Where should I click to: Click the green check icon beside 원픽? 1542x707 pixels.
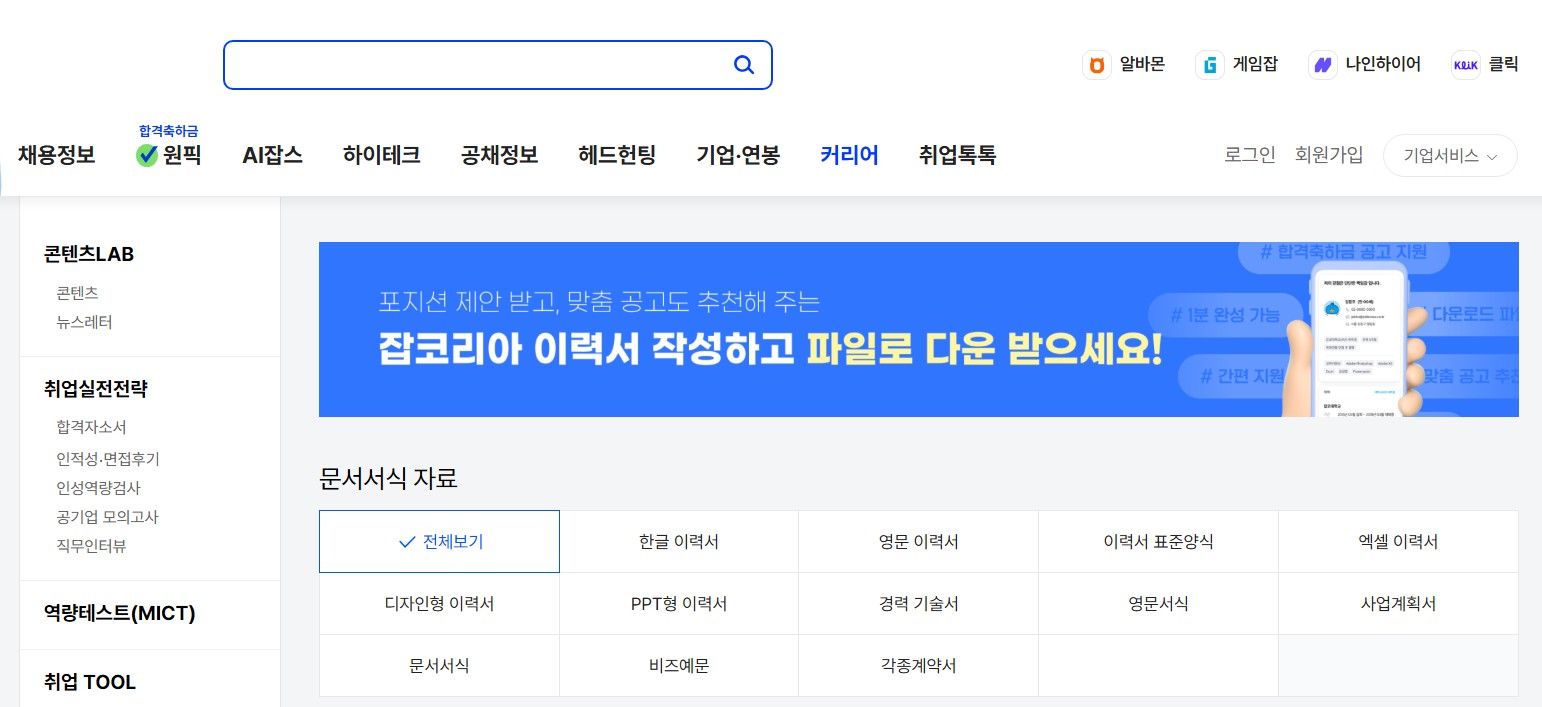click(147, 155)
